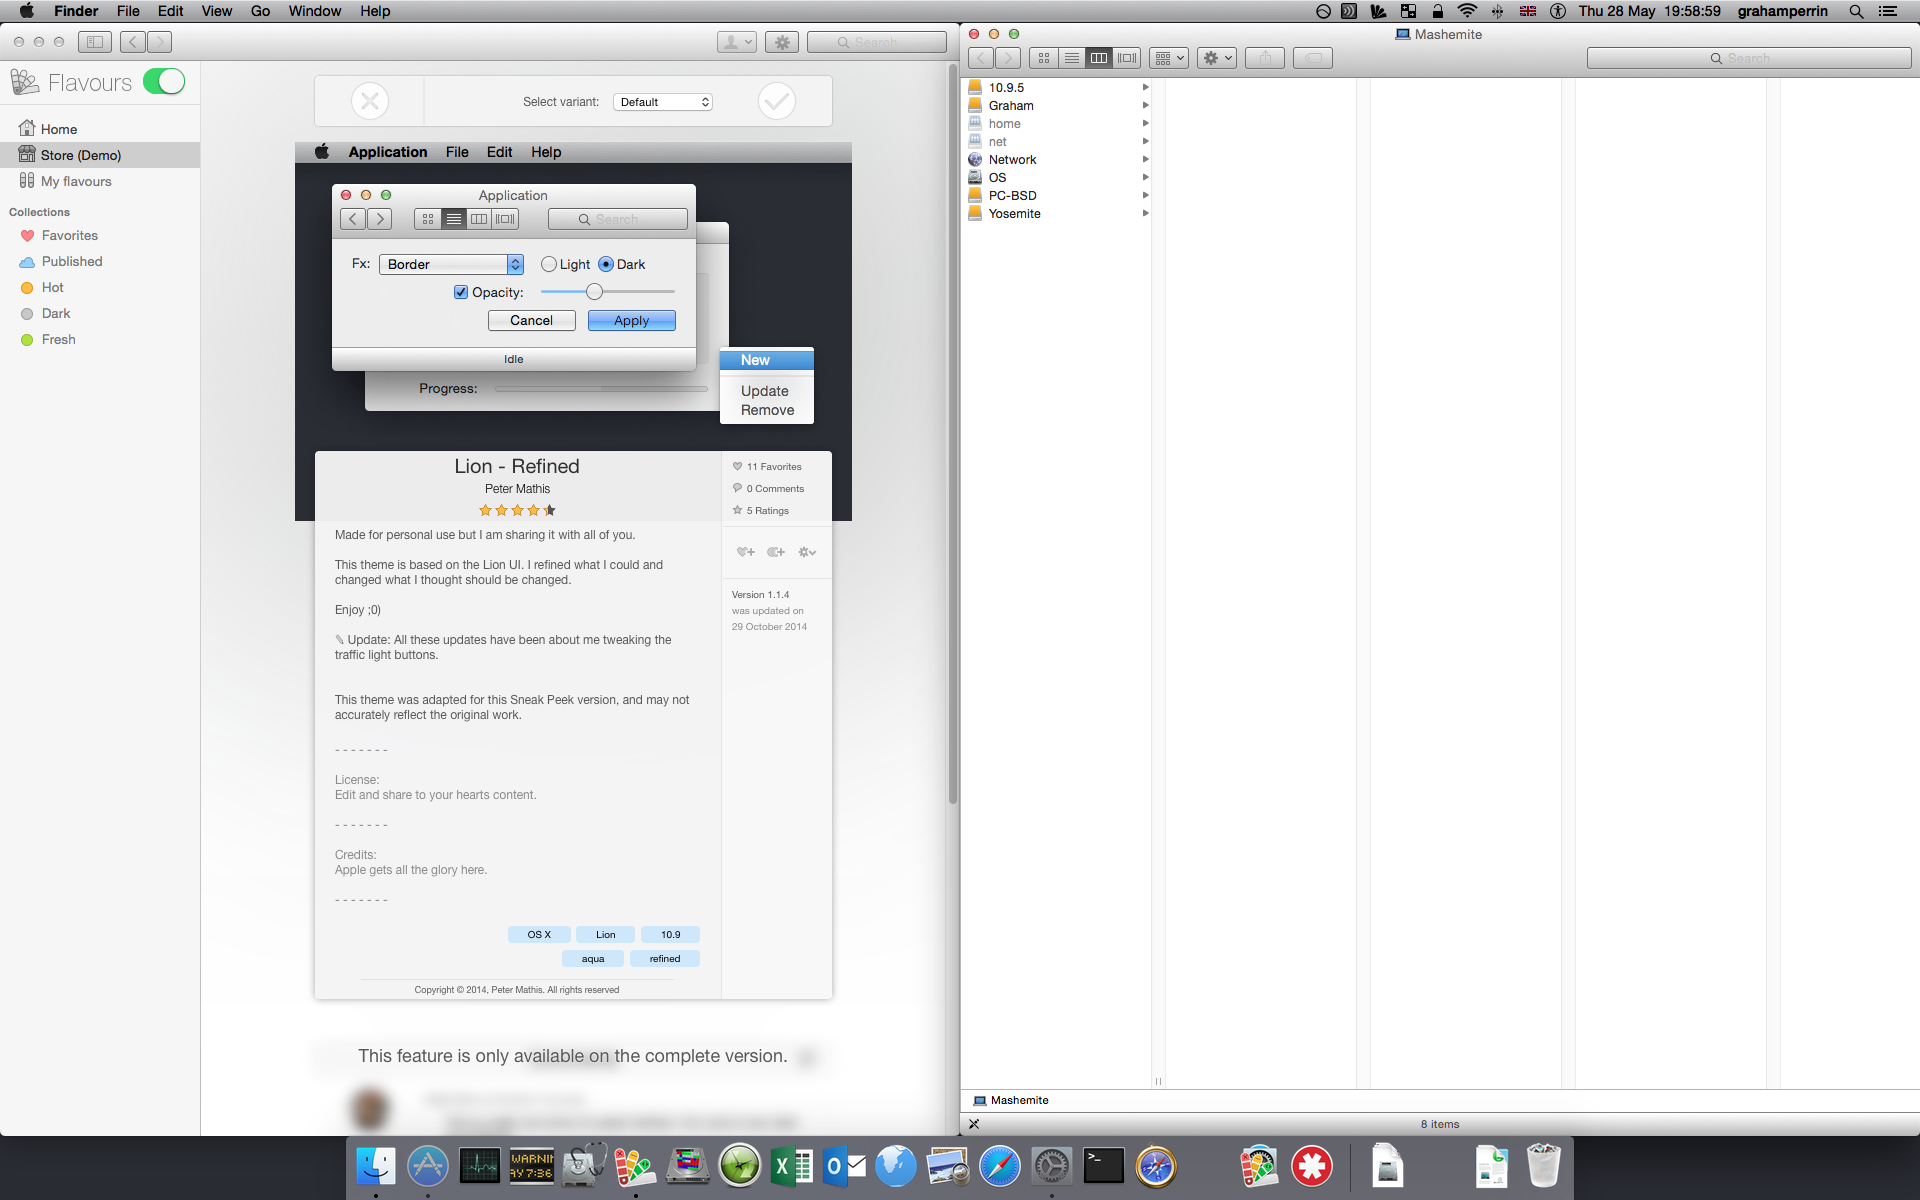Open My flavours in the sidebar
This screenshot has height=1200, width=1920.
tap(66, 181)
